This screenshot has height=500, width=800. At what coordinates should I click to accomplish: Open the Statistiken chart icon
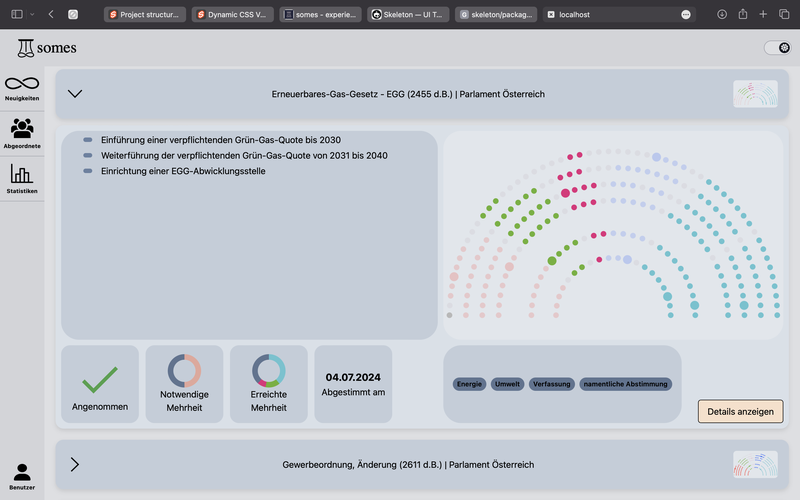[x=22, y=179]
